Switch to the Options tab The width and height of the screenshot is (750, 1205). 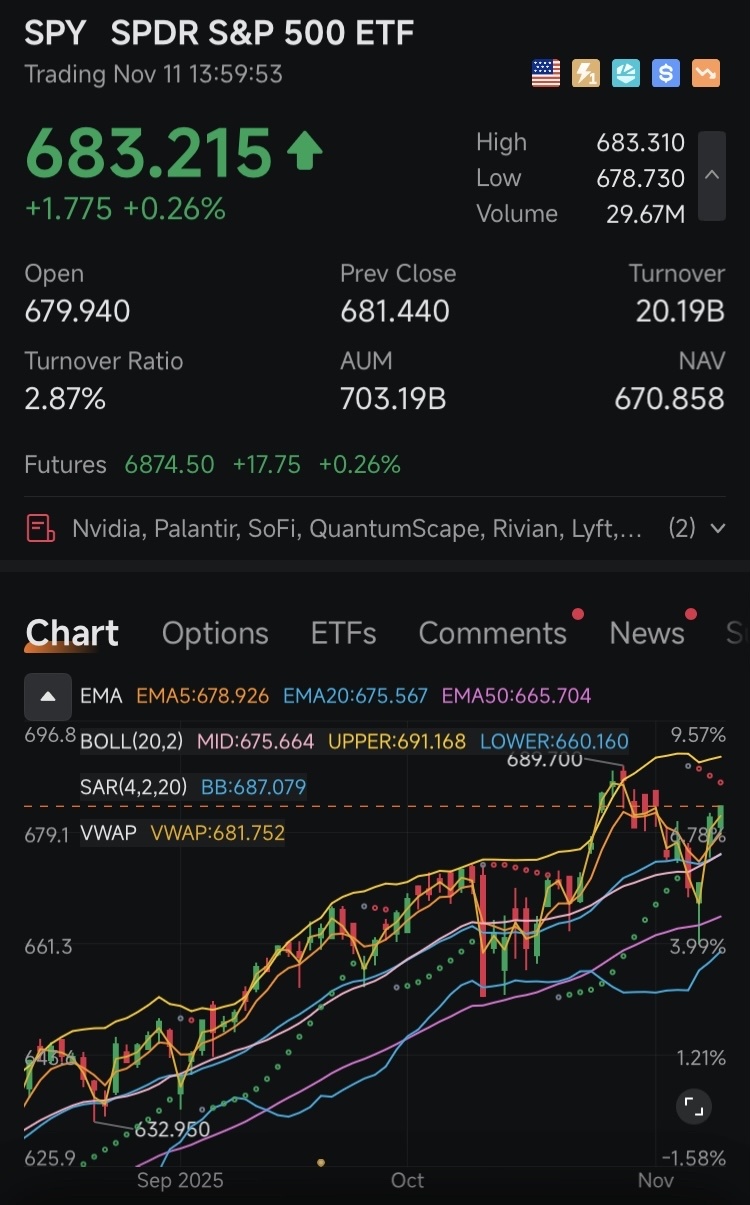point(215,633)
